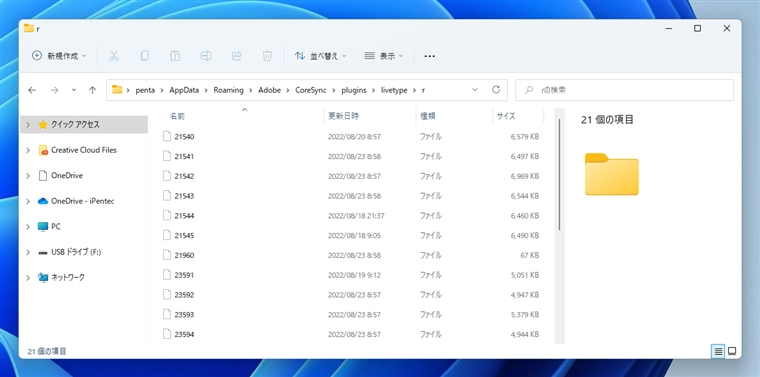Open the 新規作成 (New) menu

tap(59, 56)
